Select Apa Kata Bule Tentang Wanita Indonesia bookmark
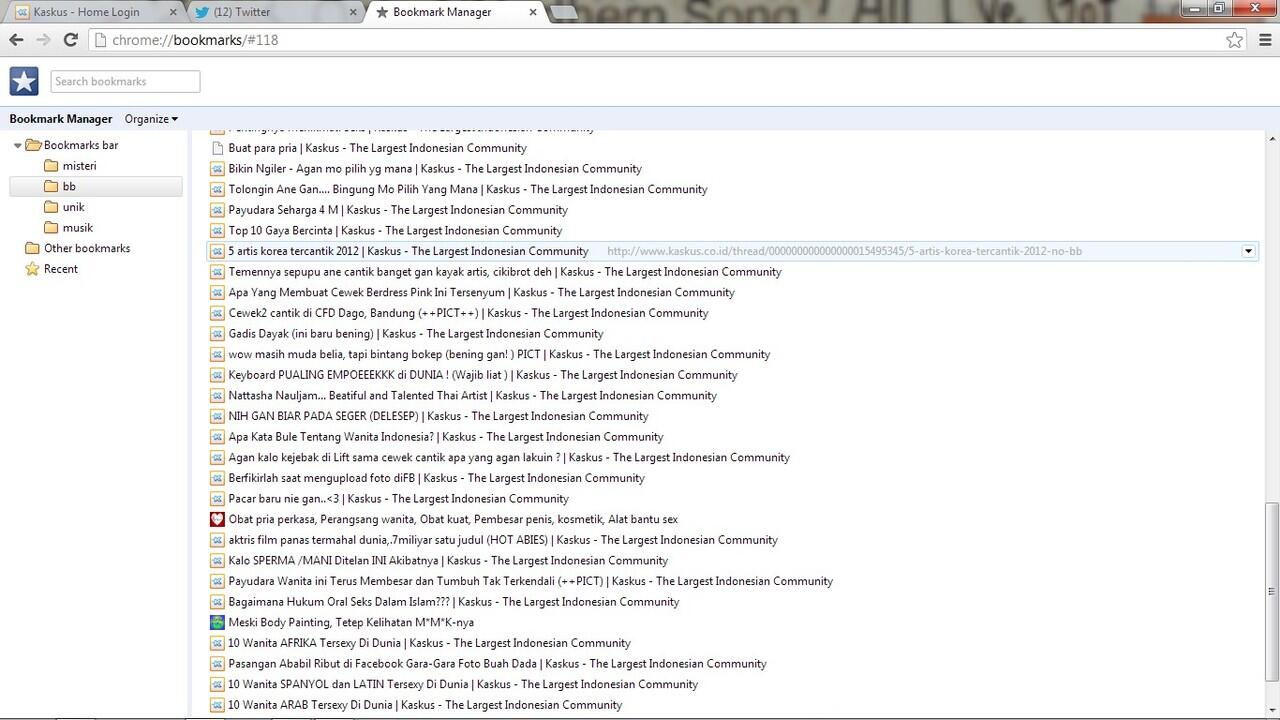1280x720 pixels. (x=732, y=437)
